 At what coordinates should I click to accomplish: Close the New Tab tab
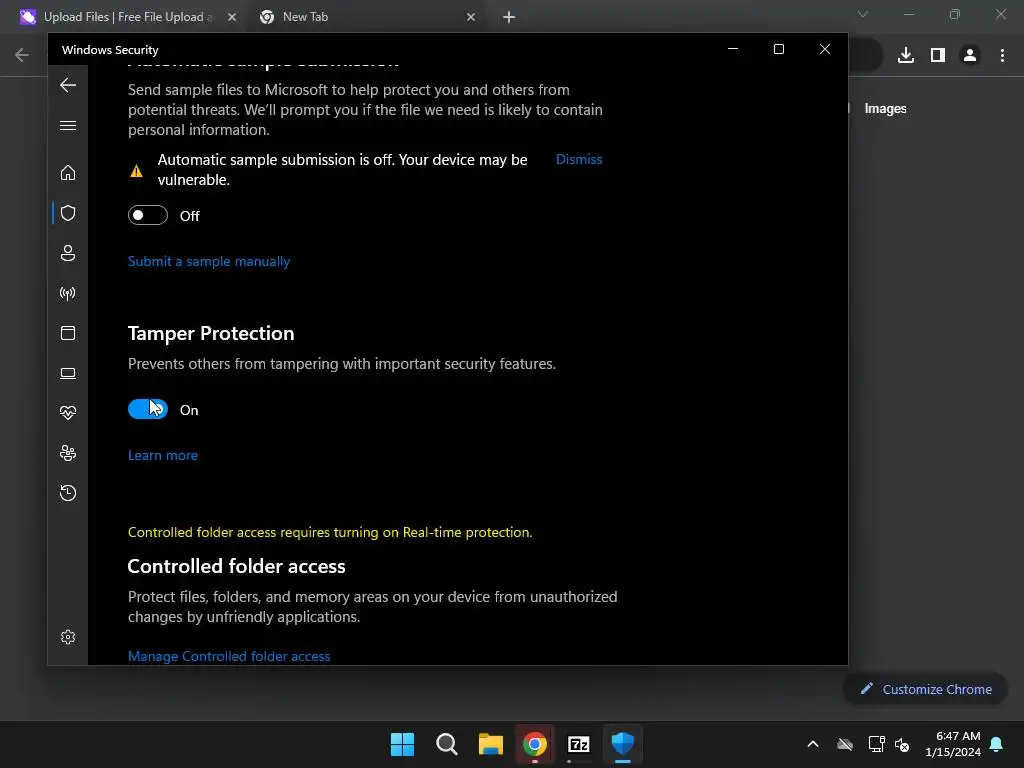click(471, 17)
